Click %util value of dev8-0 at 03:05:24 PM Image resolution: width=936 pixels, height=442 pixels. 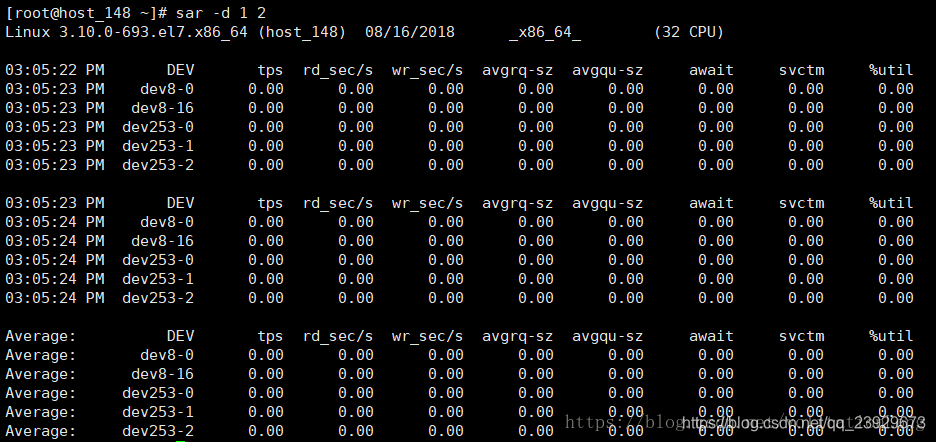(895, 222)
